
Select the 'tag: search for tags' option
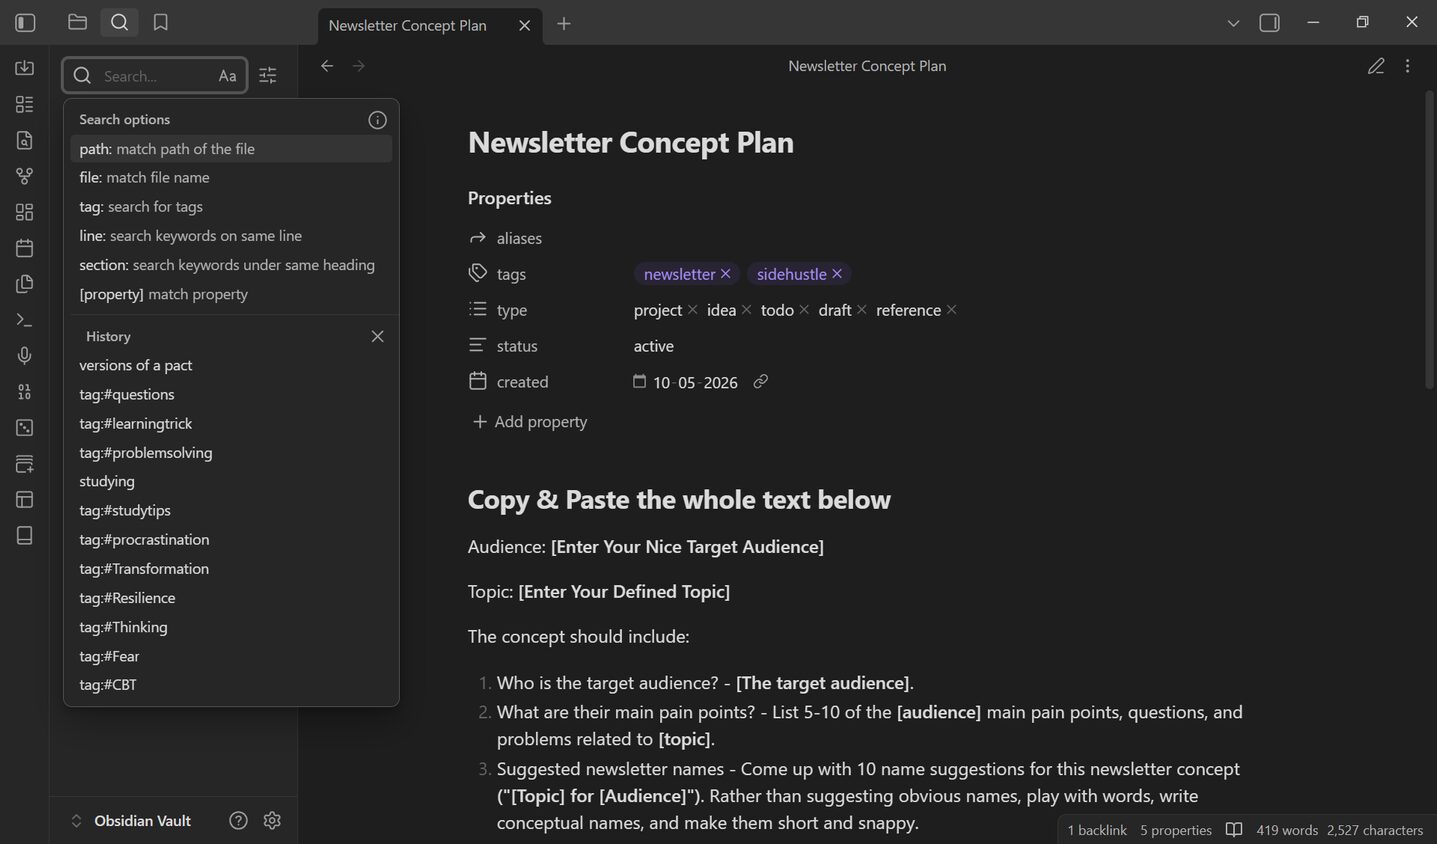click(x=231, y=207)
